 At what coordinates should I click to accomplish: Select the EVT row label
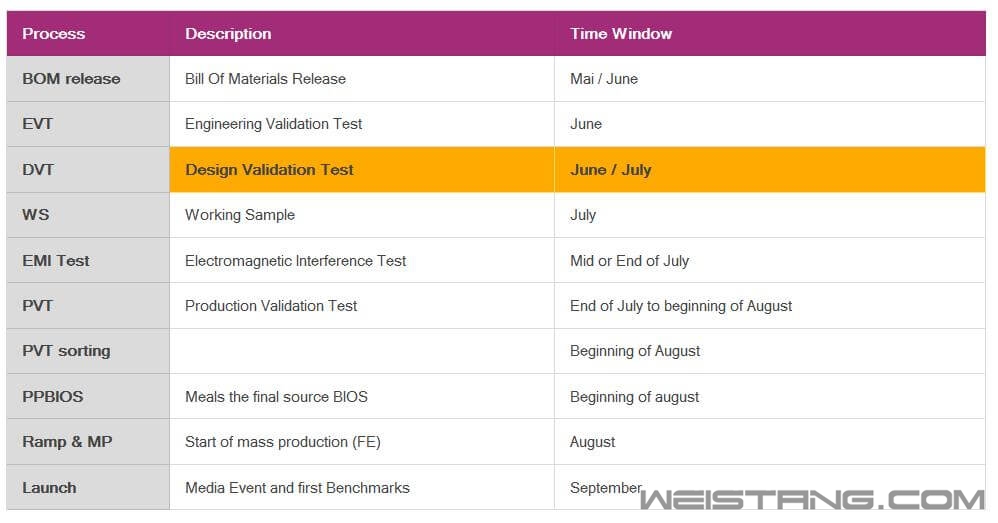(38, 124)
